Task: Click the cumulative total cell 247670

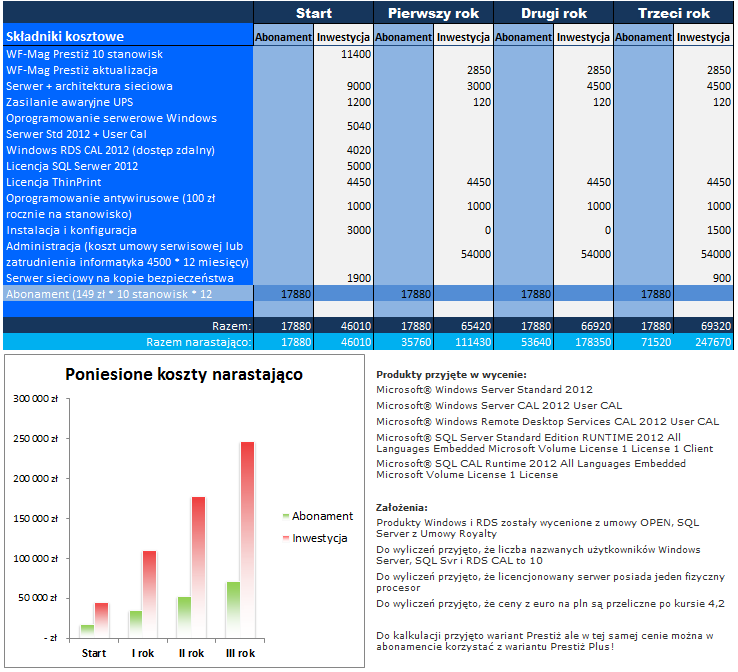Action: (703, 342)
